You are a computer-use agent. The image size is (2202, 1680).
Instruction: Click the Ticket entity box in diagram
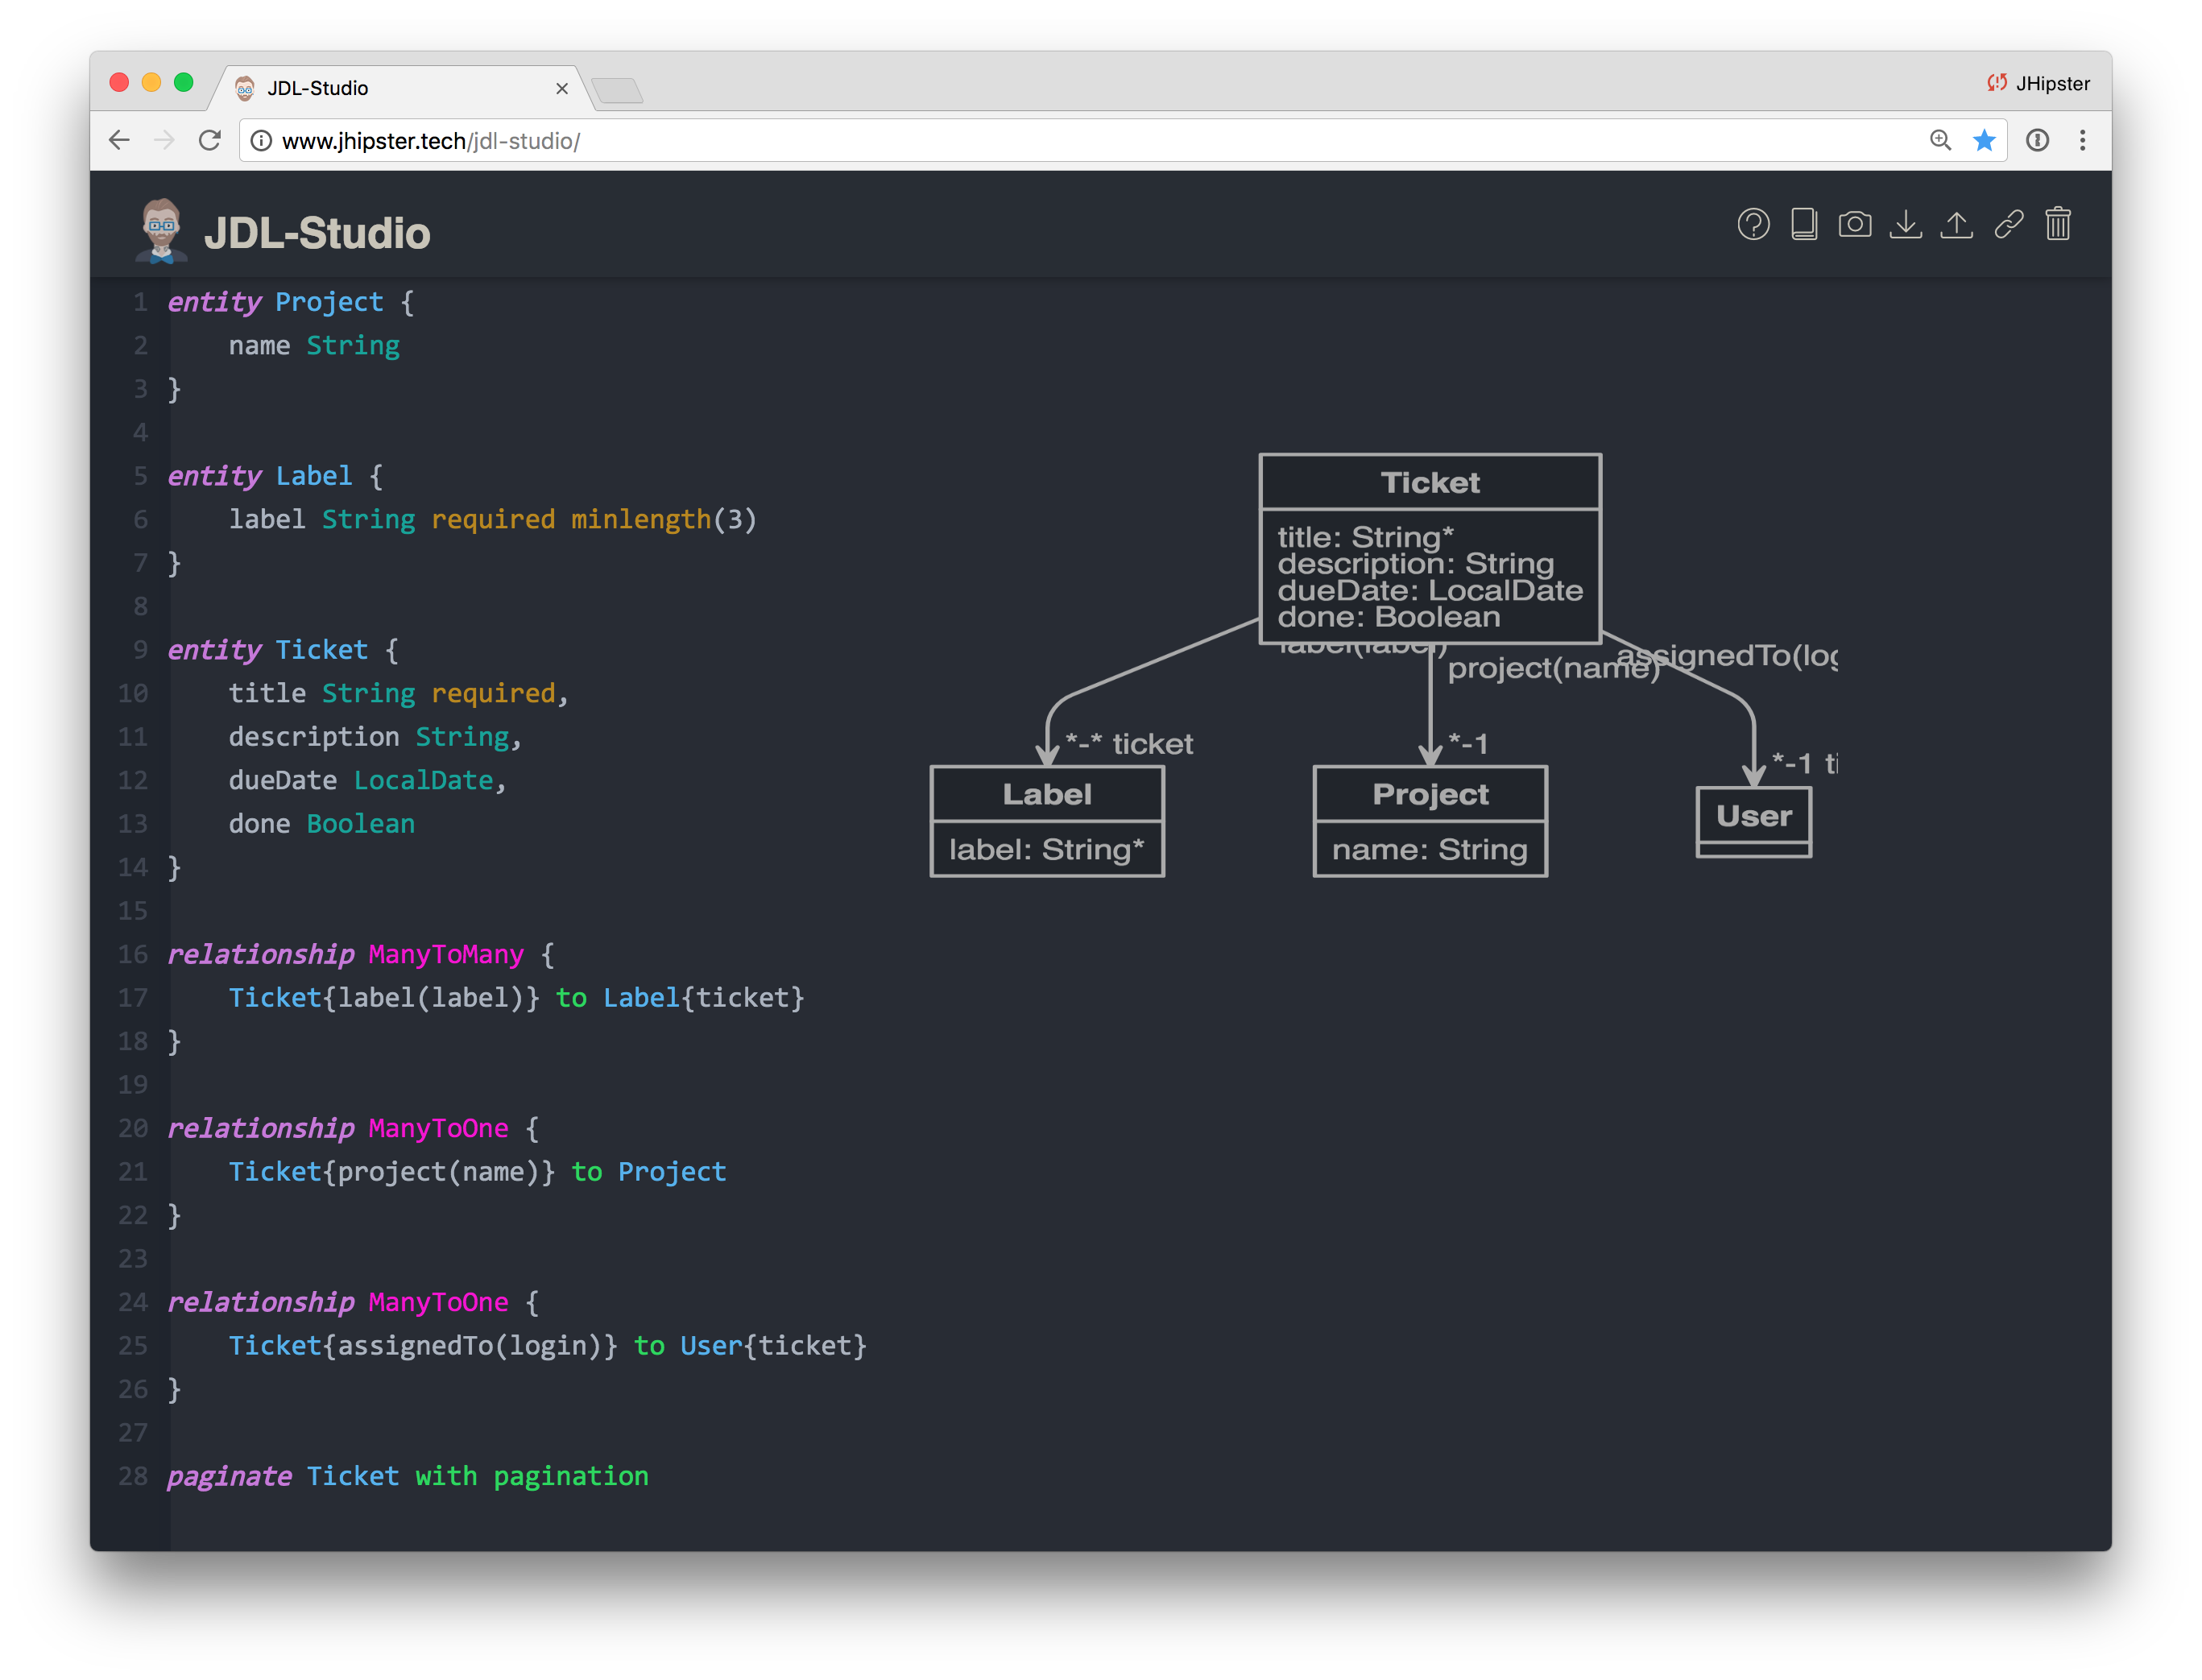(x=1430, y=549)
